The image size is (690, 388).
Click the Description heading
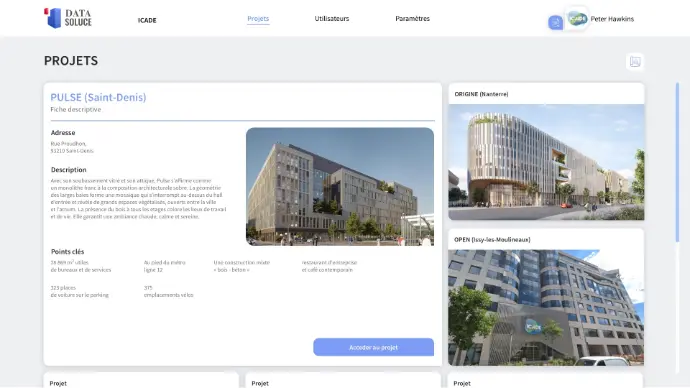(68, 170)
